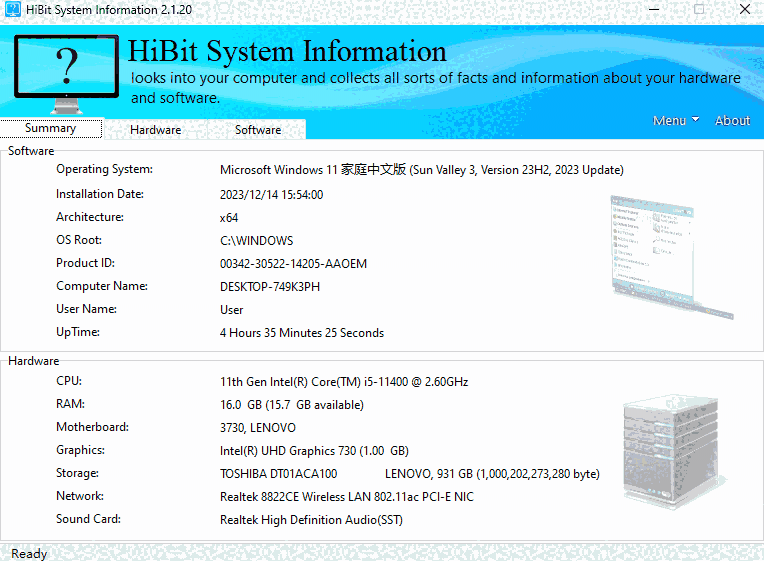Click the UpTime value 4 Hours 35 Minutes
This screenshot has width=764, height=561.
point(302,333)
